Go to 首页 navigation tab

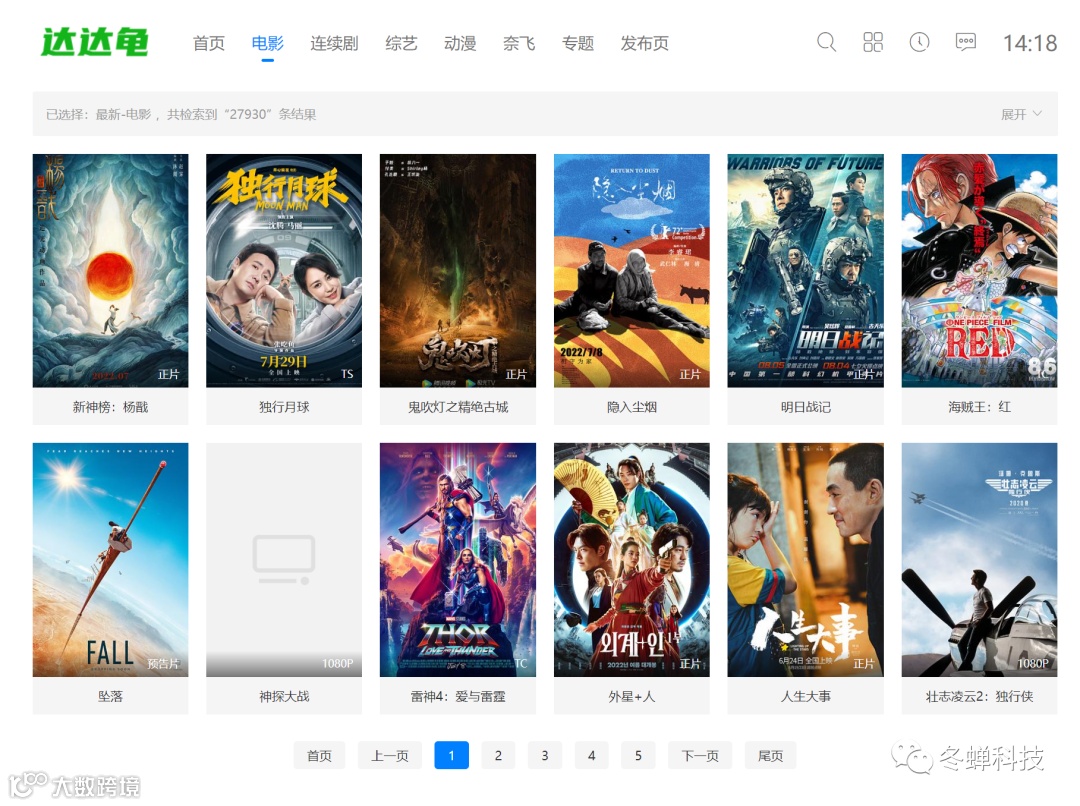tap(209, 43)
